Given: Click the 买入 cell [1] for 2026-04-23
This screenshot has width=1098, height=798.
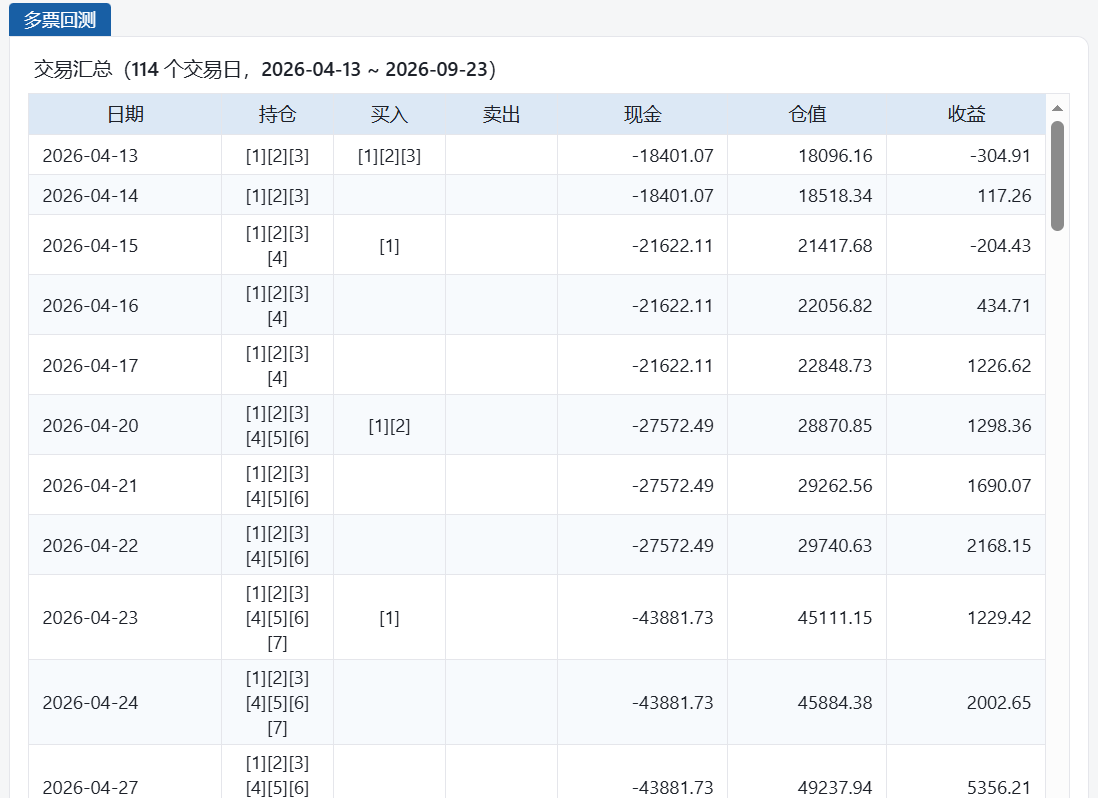Looking at the screenshot, I should 389,617.
